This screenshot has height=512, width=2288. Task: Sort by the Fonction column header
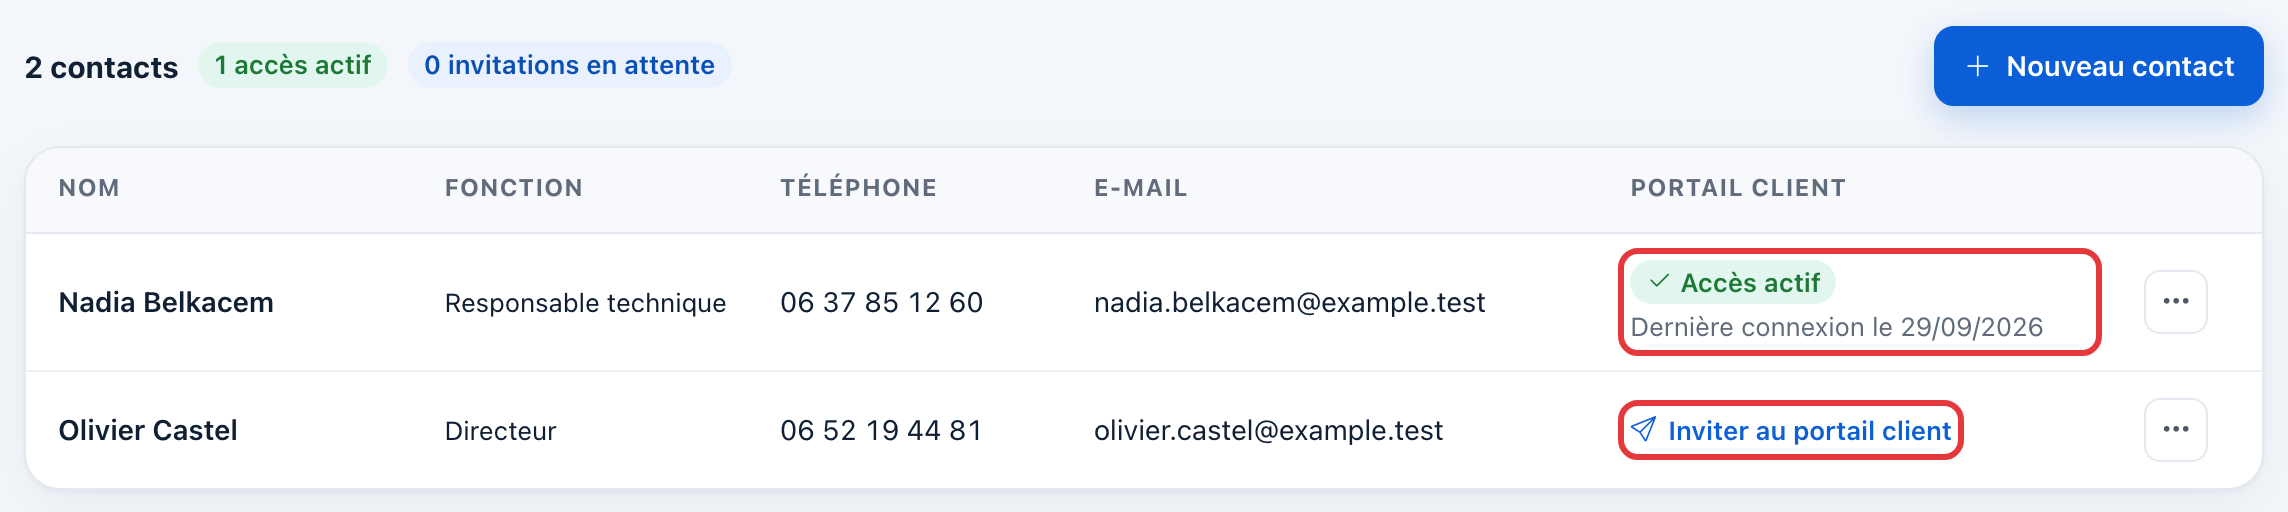coord(514,188)
